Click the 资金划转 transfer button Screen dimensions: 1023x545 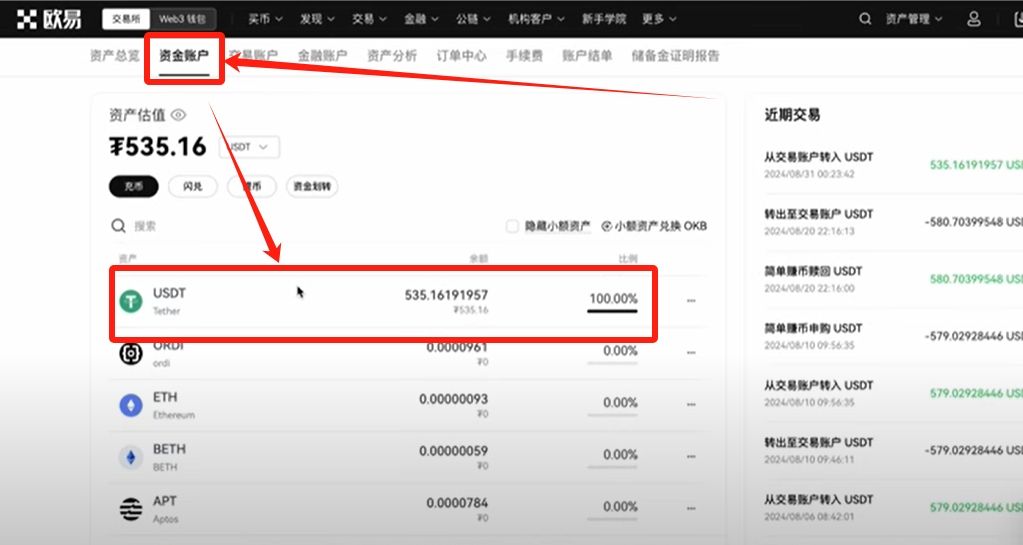point(313,186)
